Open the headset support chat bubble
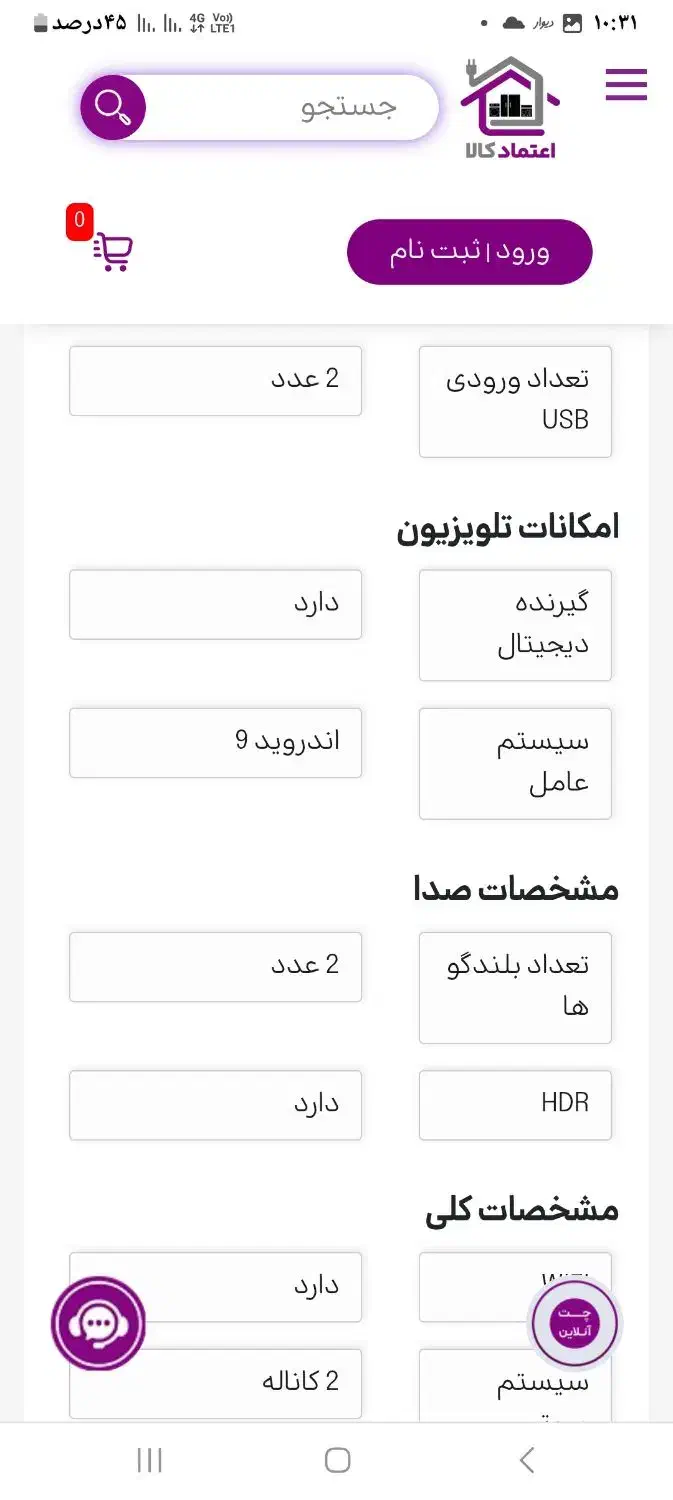The width and height of the screenshot is (673, 1500). click(x=98, y=1324)
